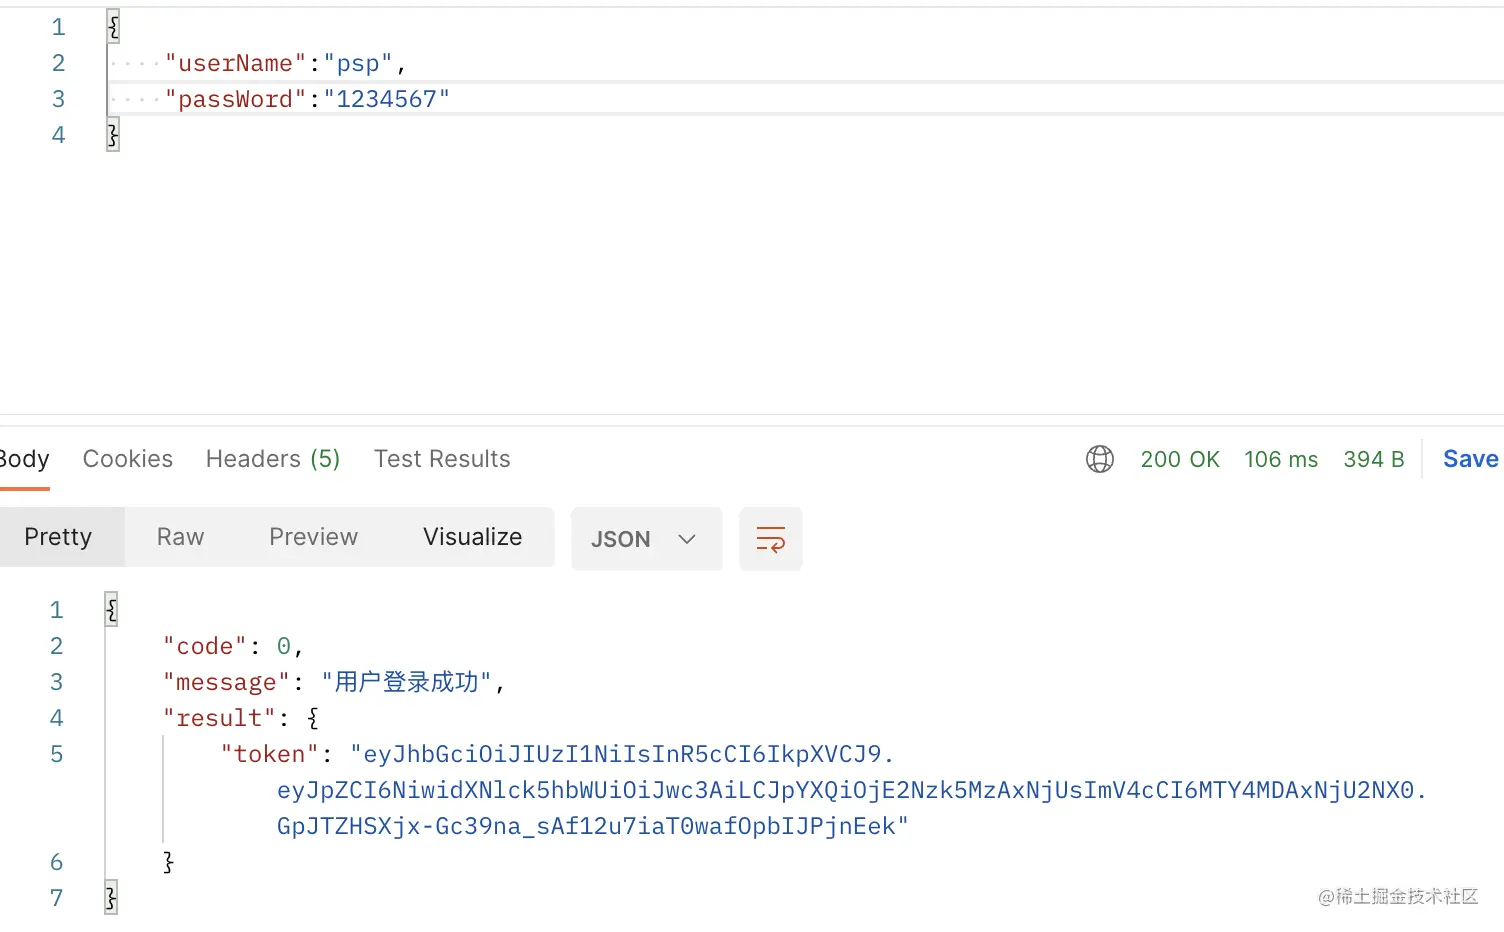Image resolution: width=1504 pixels, height=932 pixels.
Task: Toggle the wrap lines icon
Action: click(770, 539)
